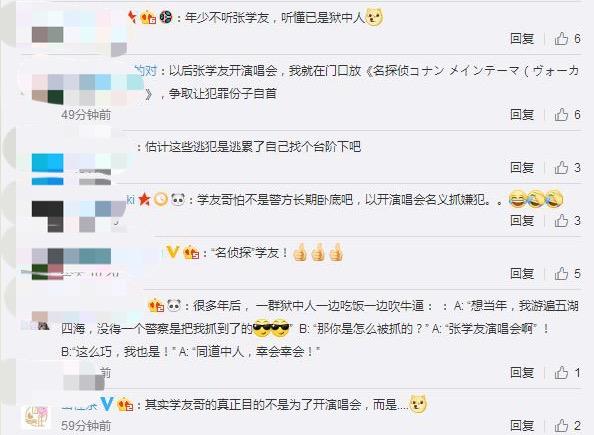
Task: Click the panda badge beside 学友哥怕不是 comment
Action: click(178, 199)
